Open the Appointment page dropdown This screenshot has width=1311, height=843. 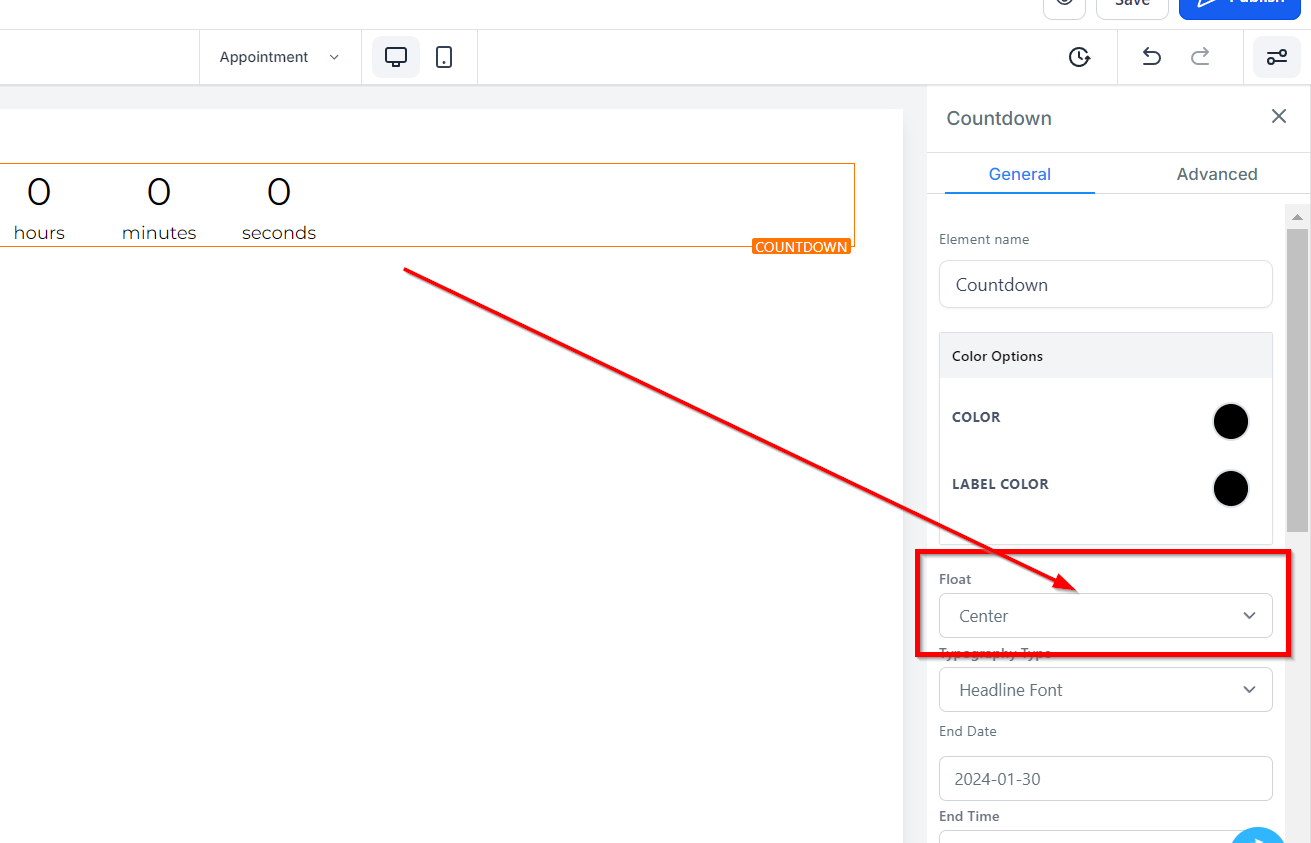click(280, 57)
